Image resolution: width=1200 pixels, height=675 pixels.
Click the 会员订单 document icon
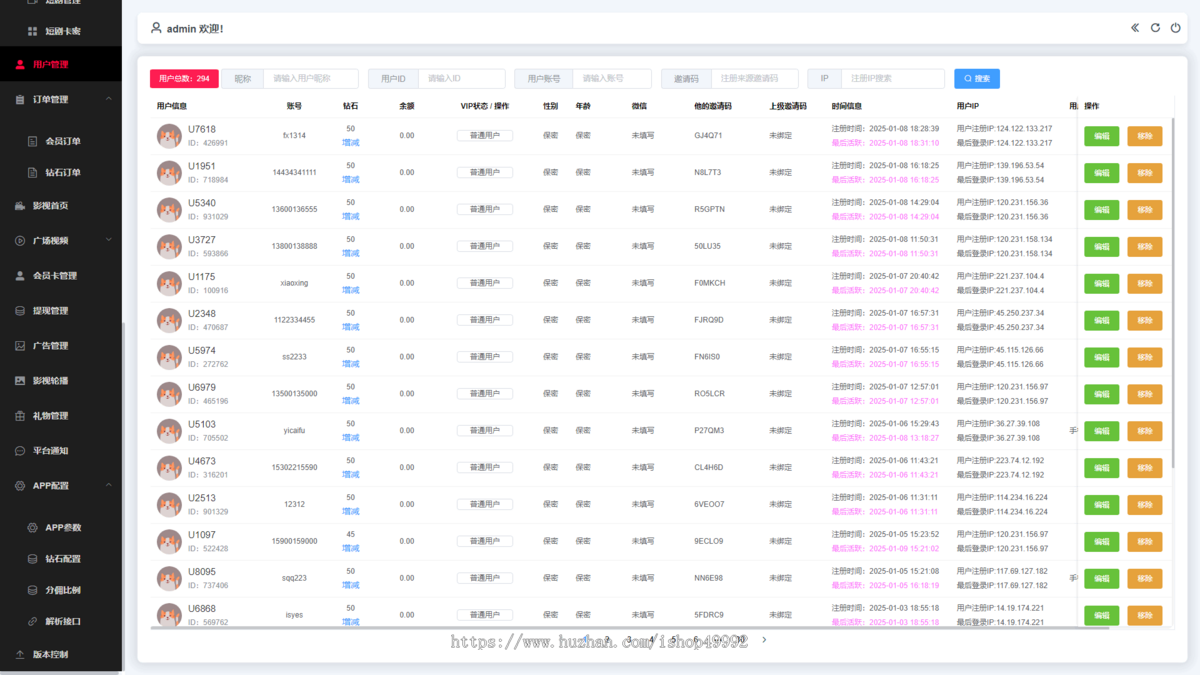click(32, 142)
